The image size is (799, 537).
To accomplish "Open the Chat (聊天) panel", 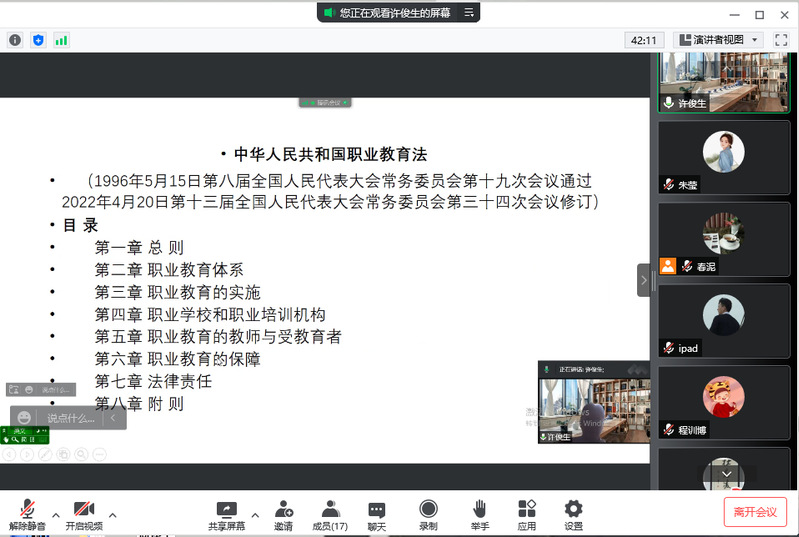I will (376, 515).
